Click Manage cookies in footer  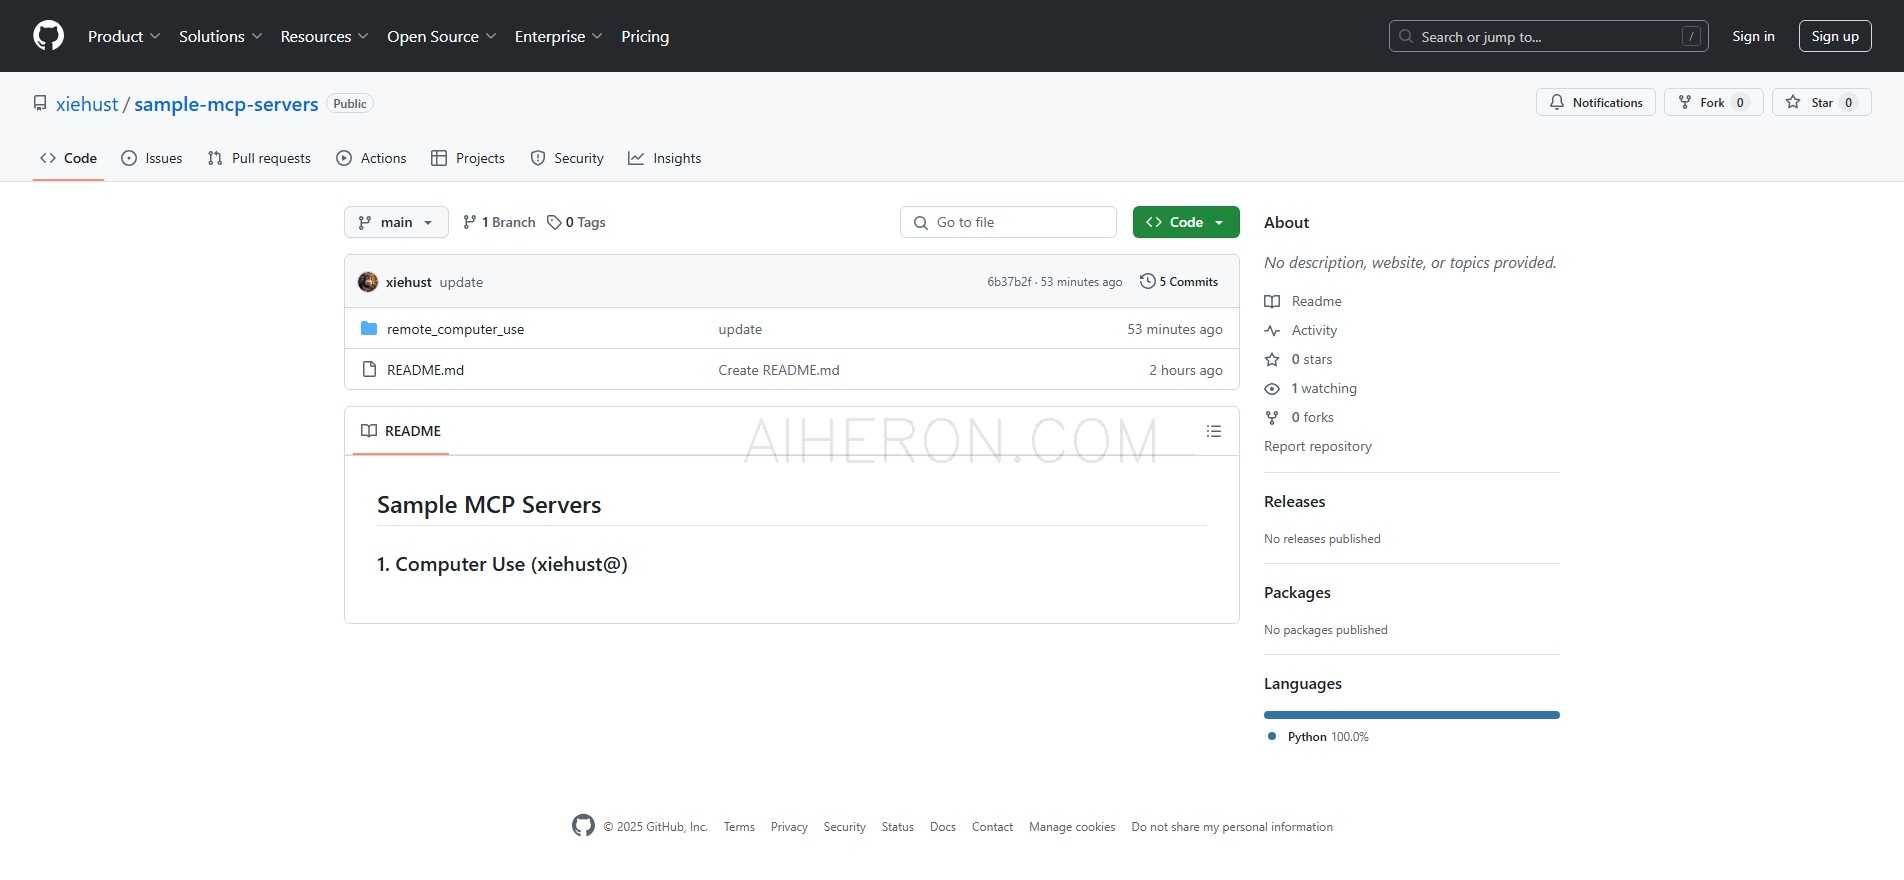coord(1072,827)
